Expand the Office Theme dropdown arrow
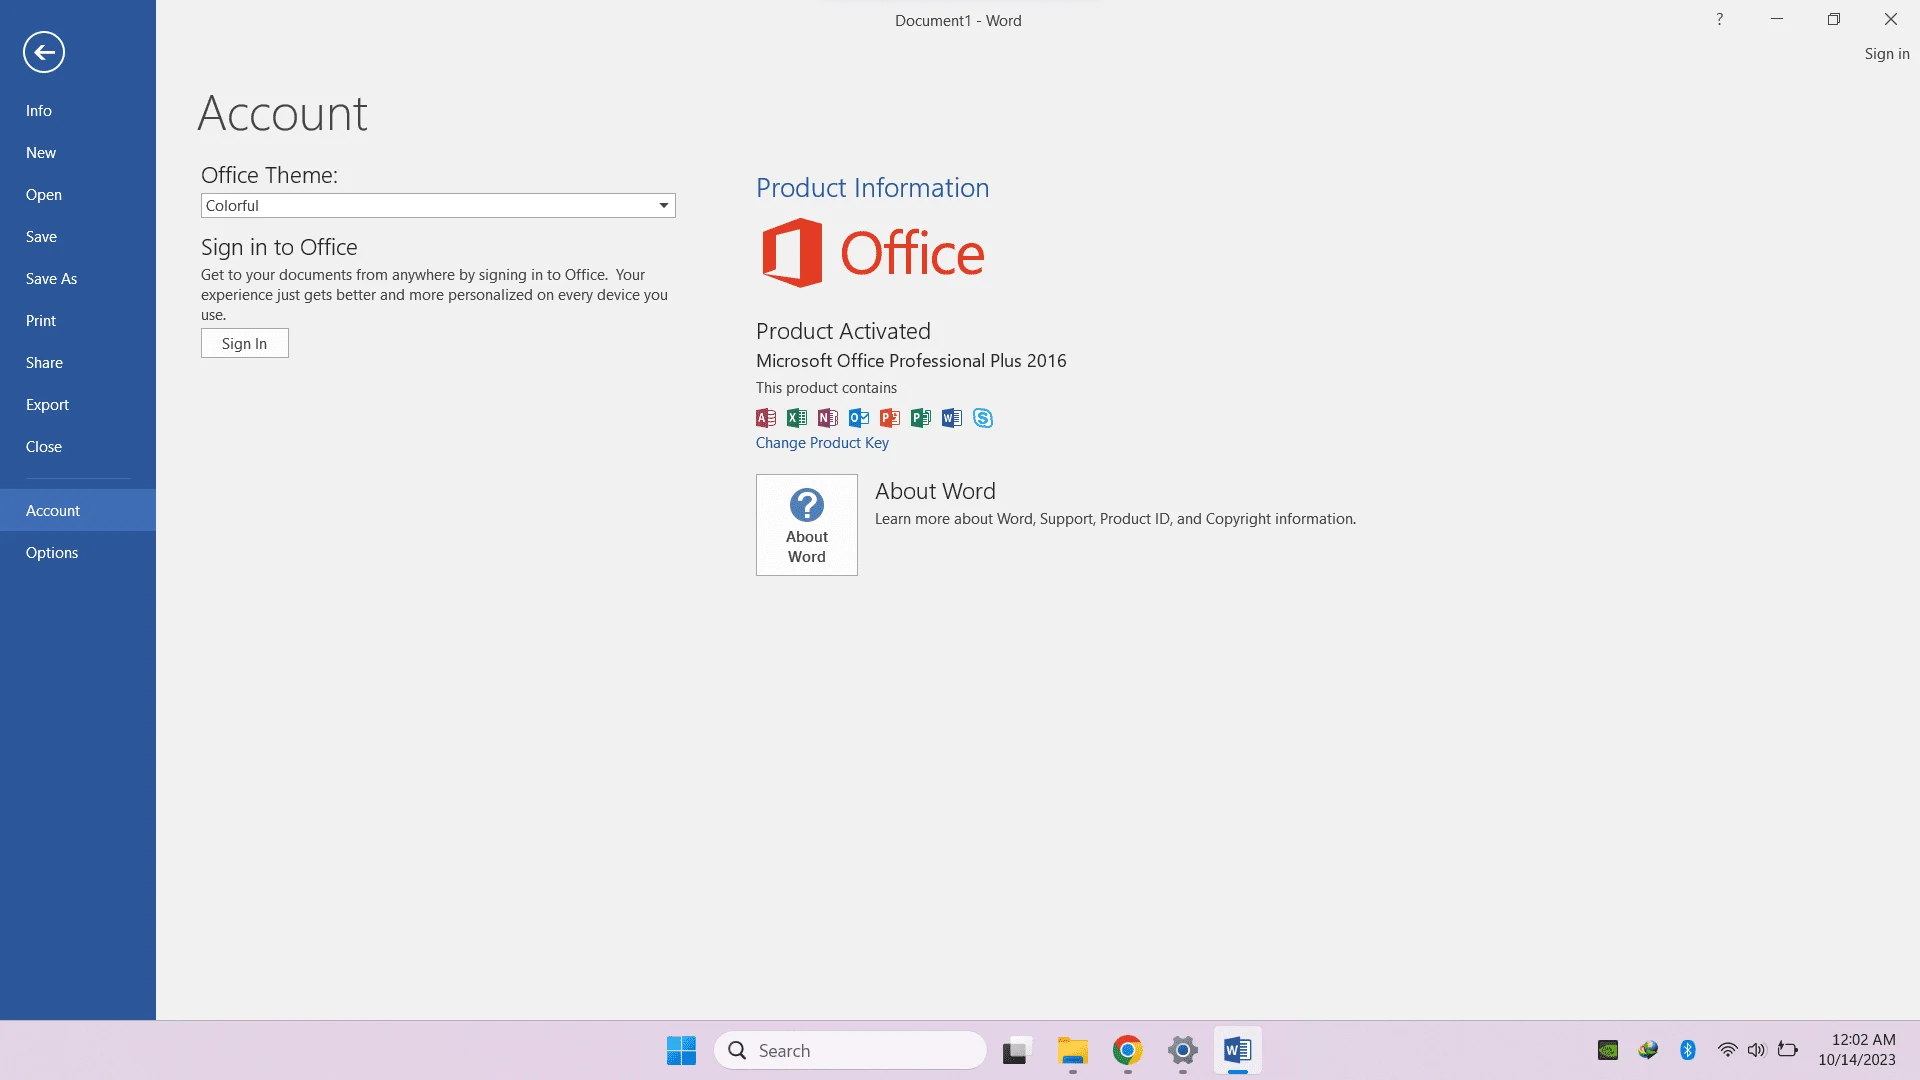The image size is (1920, 1080). point(663,206)
